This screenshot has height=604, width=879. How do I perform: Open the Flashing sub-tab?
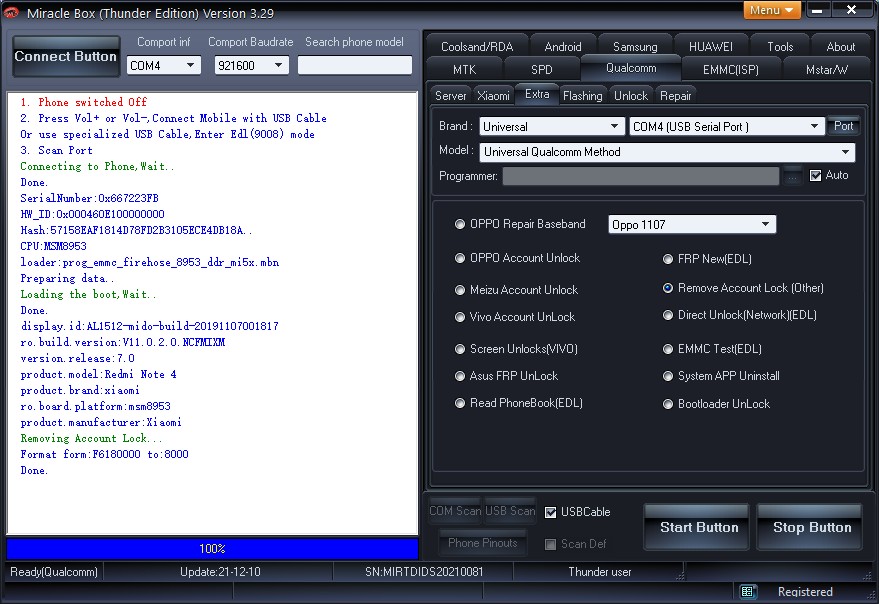pyautogui.click(x=582, y=95)
